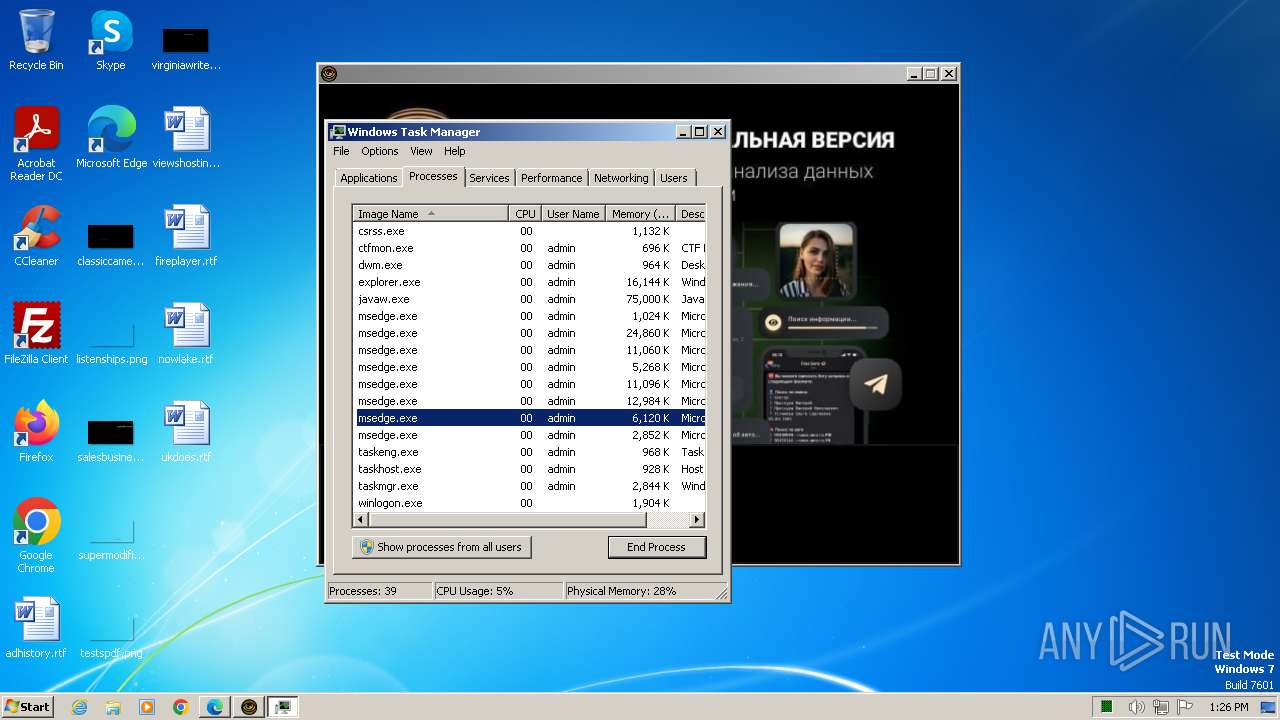Image resolution: width=1280 pixels, height=720 pixels.
Task: Open the Start menu
Action: pyautogui.click(x=27, y=707)
